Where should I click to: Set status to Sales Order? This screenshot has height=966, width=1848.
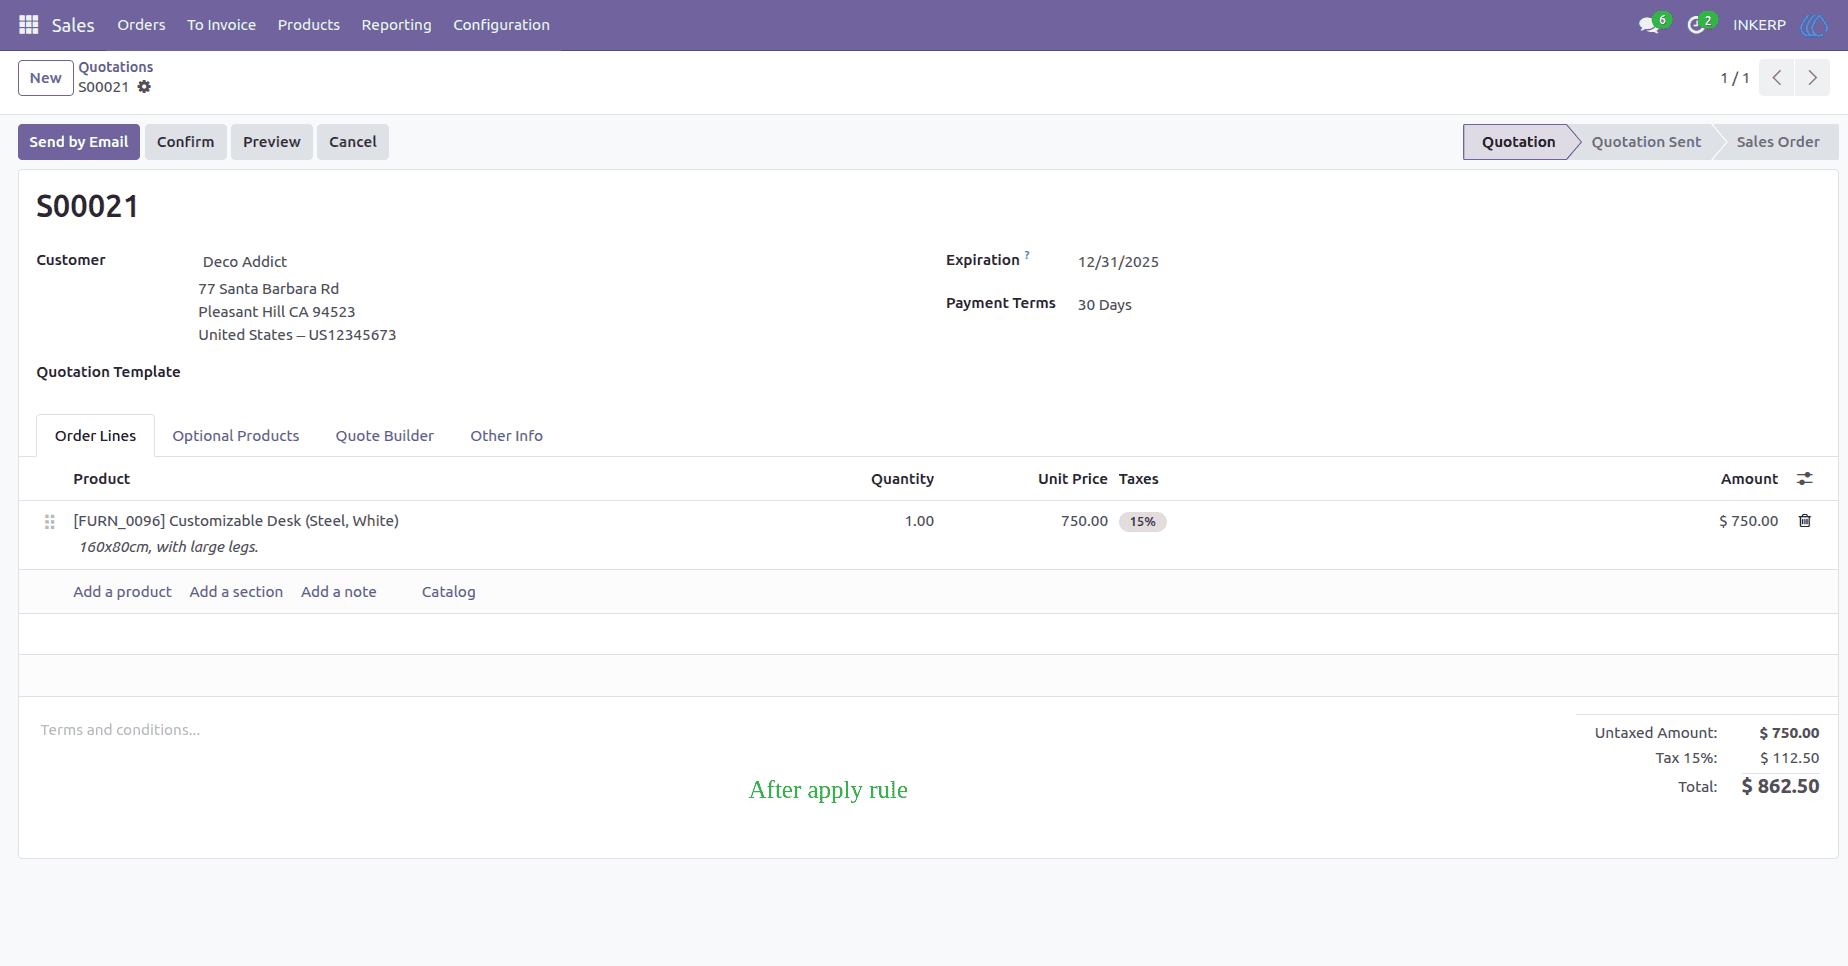coord(1778,142)
